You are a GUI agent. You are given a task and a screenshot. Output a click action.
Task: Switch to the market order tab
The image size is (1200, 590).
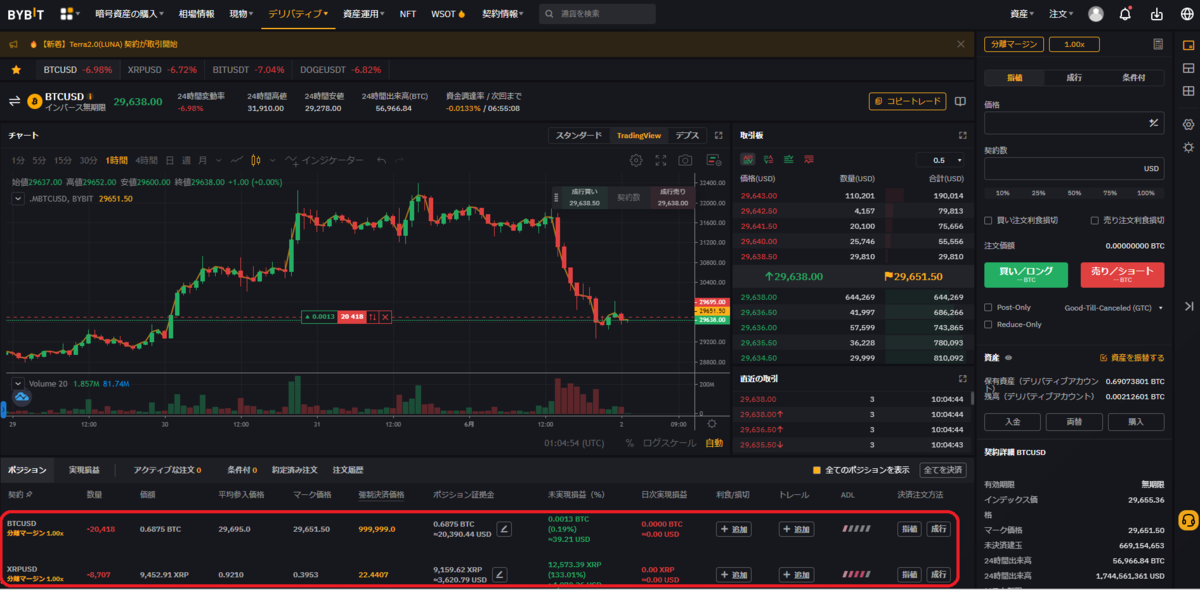tap(1074, 77)
